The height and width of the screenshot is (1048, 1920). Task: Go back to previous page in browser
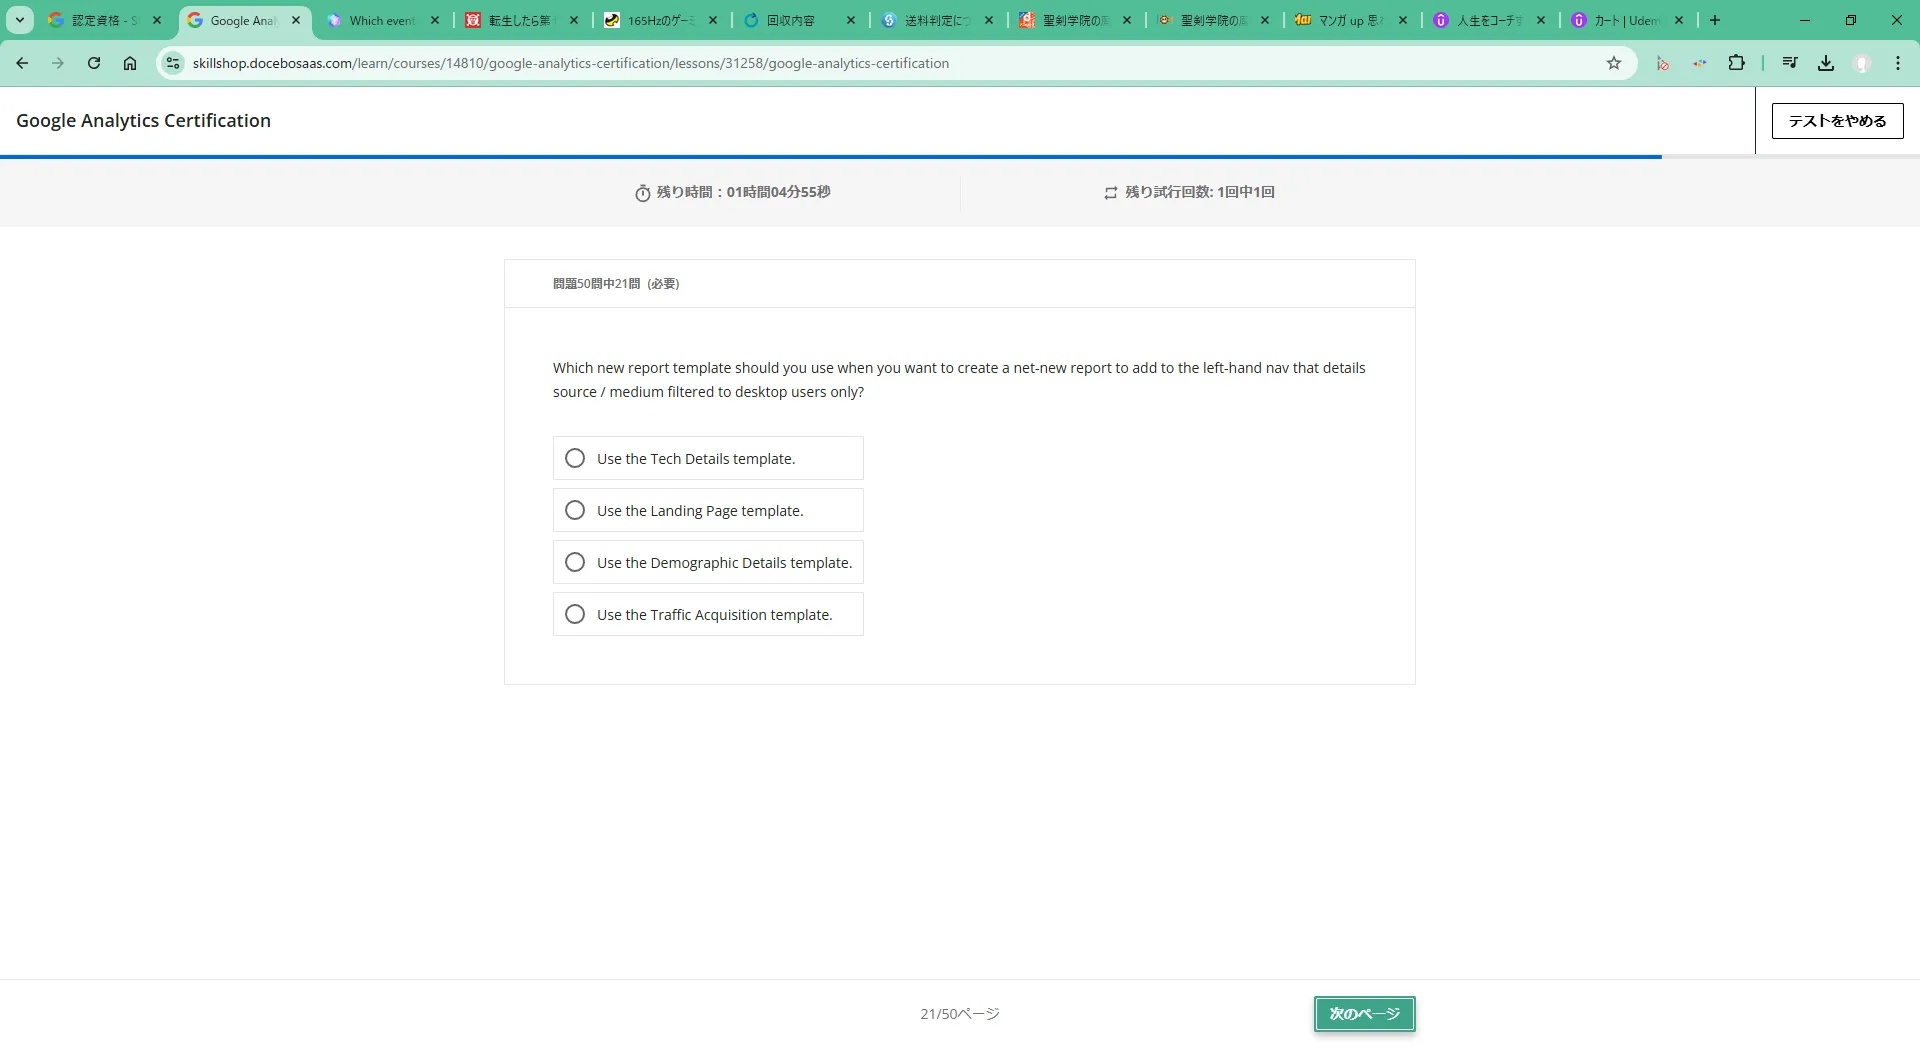pos(22,63)
